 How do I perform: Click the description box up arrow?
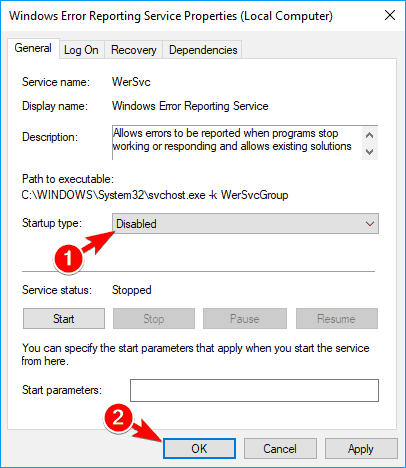click(x=369, y=135)
